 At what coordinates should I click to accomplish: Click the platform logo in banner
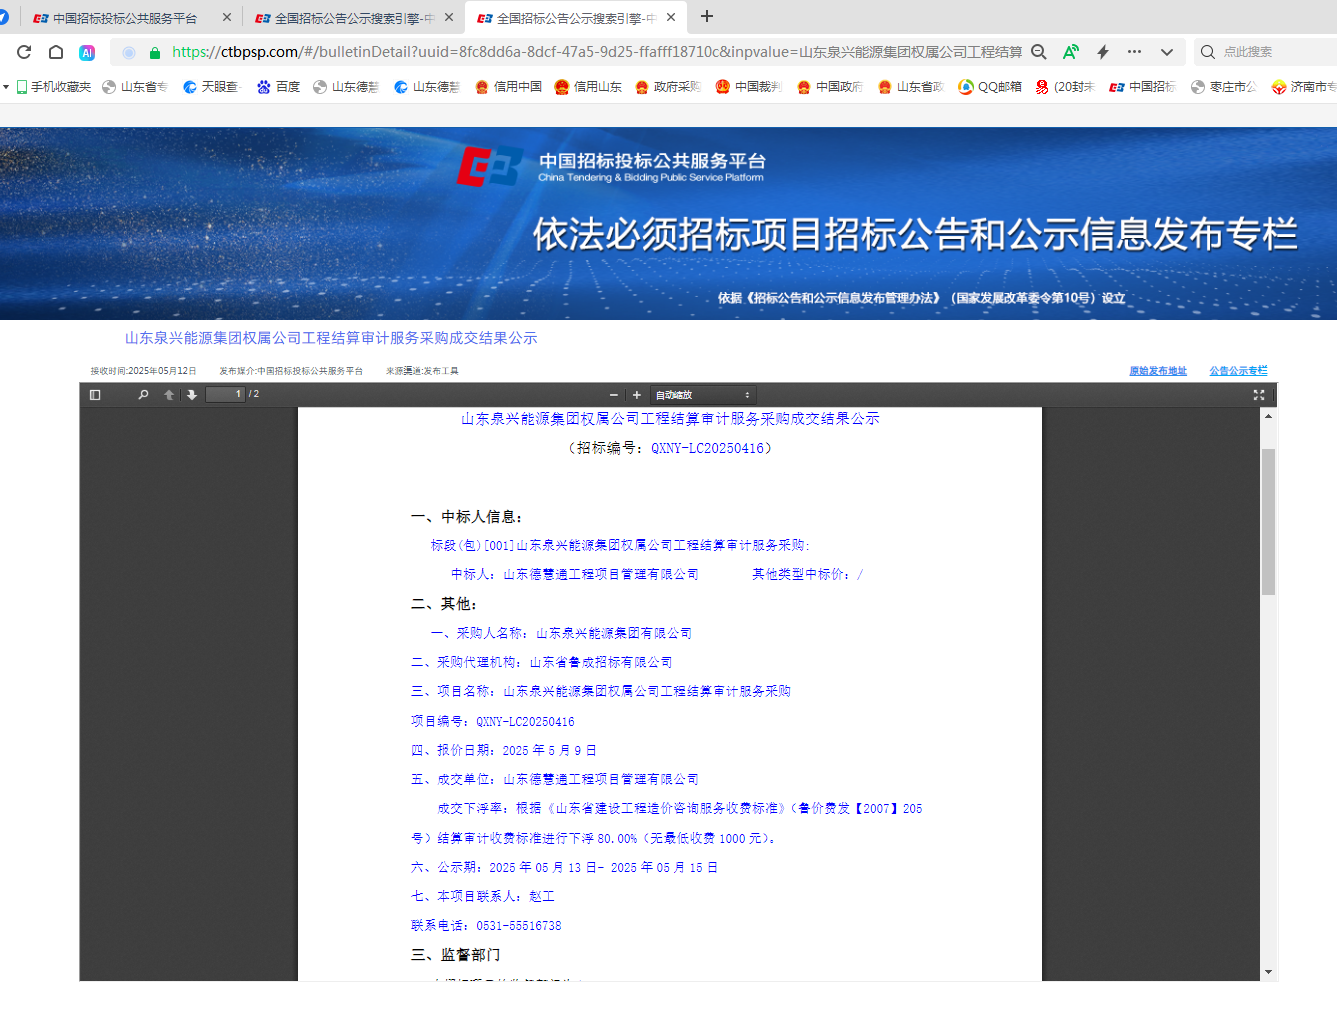(490, 166)
